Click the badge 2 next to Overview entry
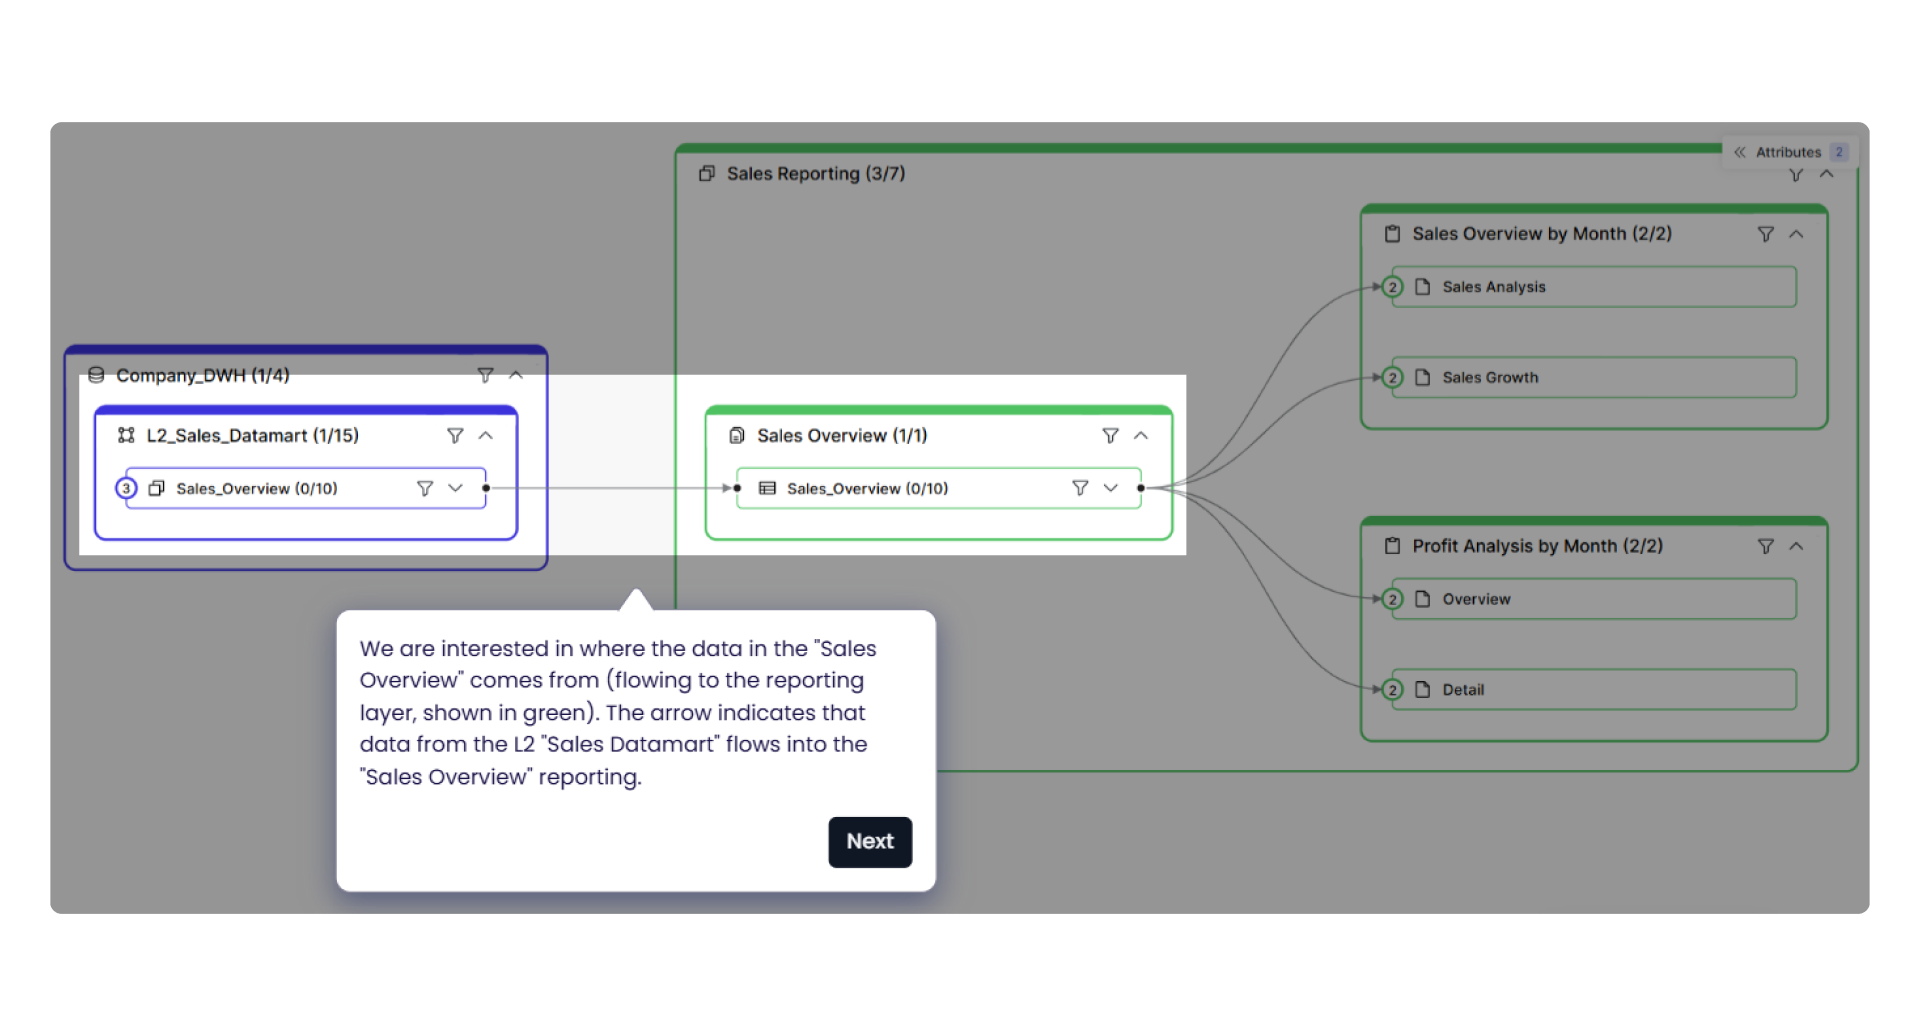Viewport: 1920px width, 1035px height. pos(1392,599)
